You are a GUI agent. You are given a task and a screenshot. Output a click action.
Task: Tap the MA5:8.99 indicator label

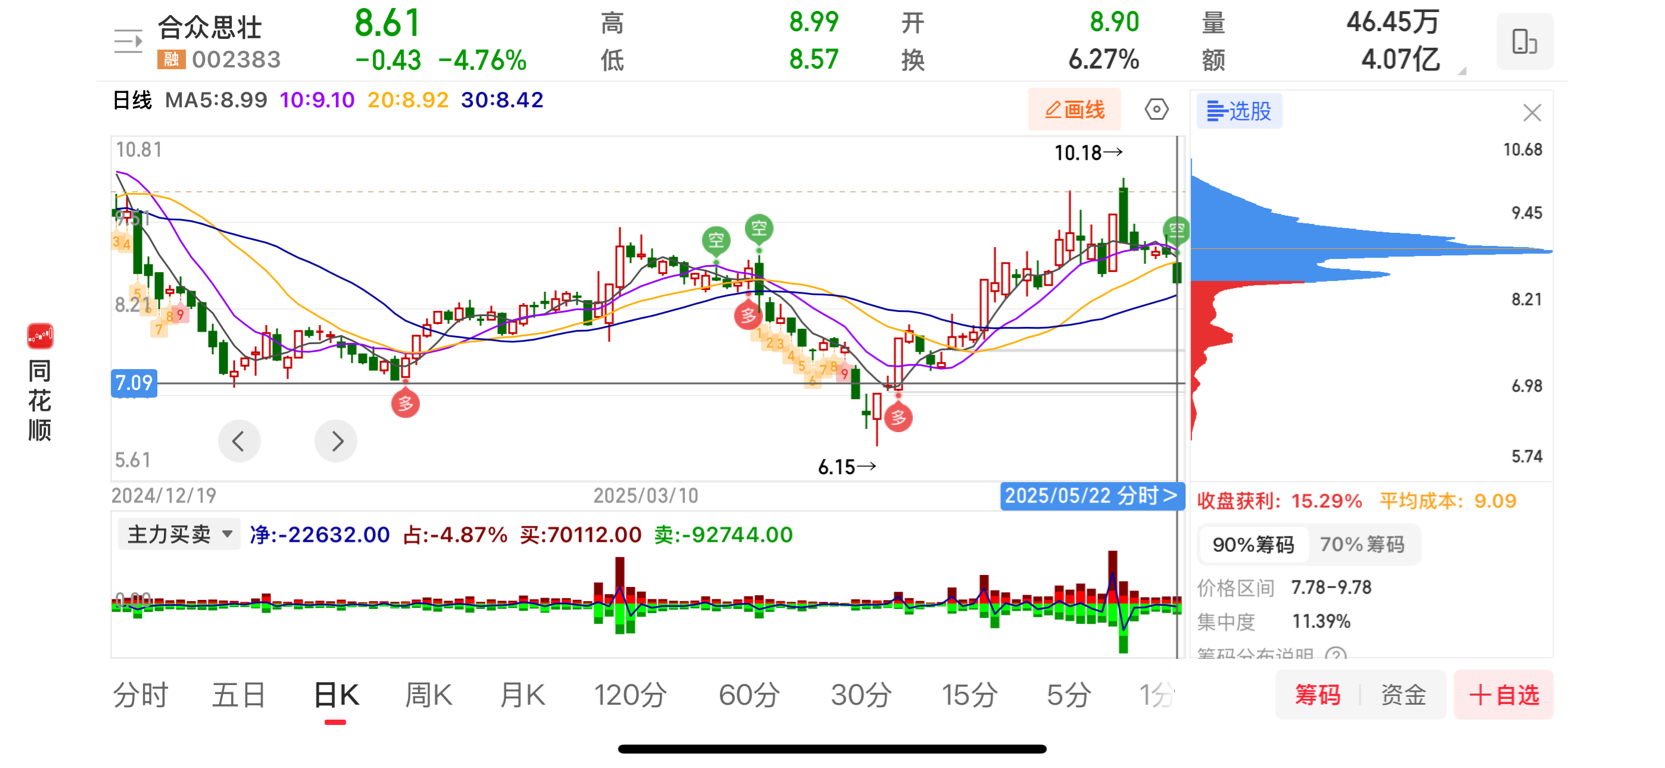216,100
